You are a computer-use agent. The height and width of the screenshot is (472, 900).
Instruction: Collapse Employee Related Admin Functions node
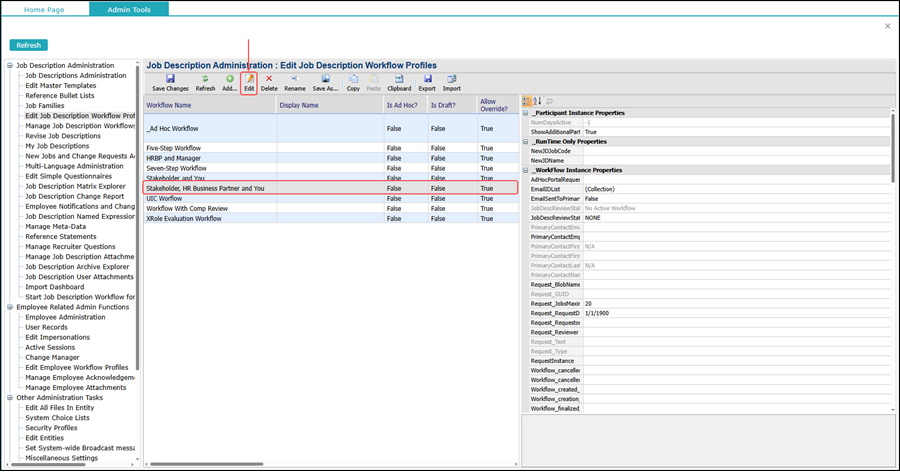coord(10,307)
